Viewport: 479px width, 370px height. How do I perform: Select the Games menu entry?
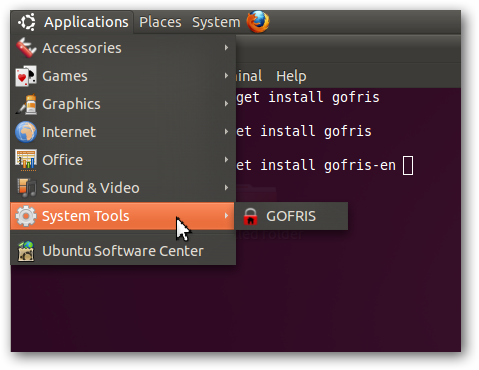123,76
